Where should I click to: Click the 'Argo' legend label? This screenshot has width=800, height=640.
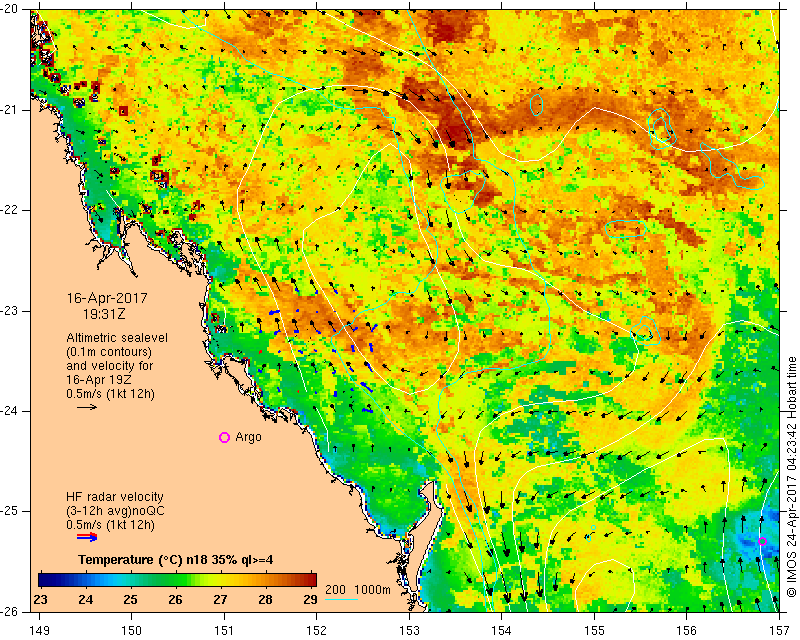pyautogui.click(x=248, y=437)
